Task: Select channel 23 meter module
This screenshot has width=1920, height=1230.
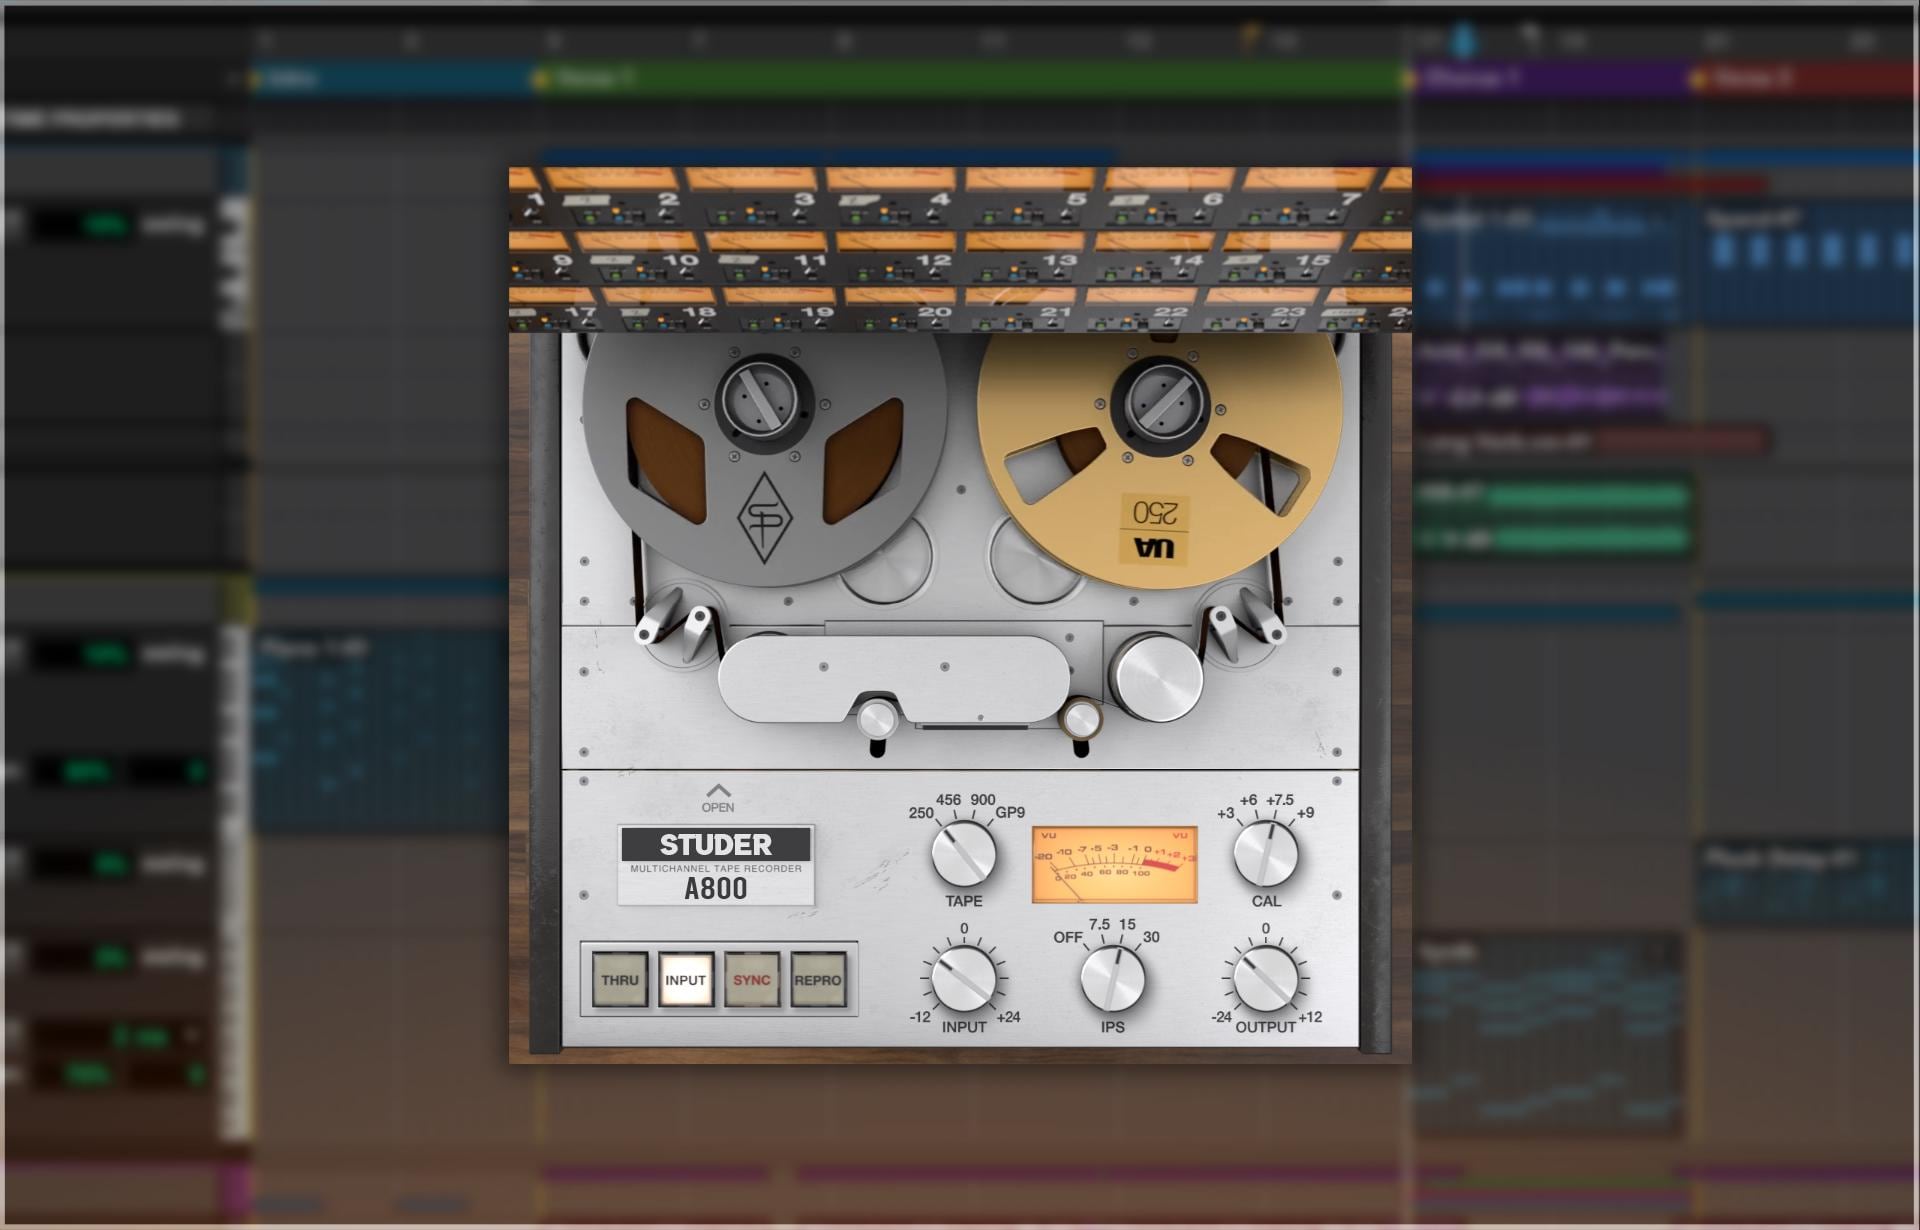Action: [1262, 309]
